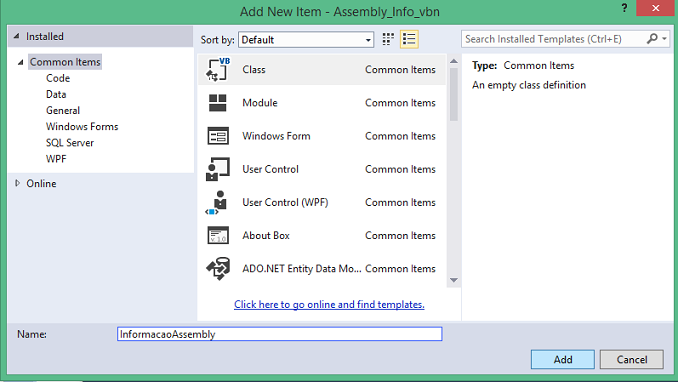Image resolution: width=678 pixels, height=382 pixels.
Task: Click the search magnifier icon
Action: [x=652, y=39]
